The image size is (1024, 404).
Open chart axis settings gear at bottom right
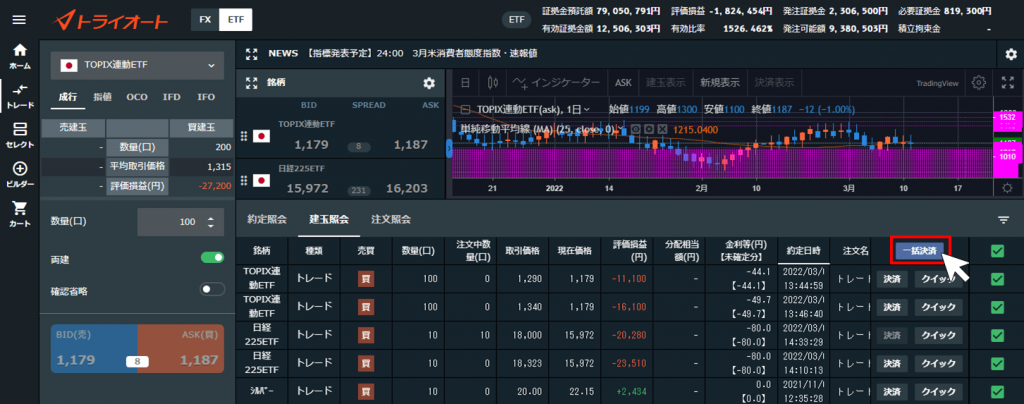[x=1007, y=188]
